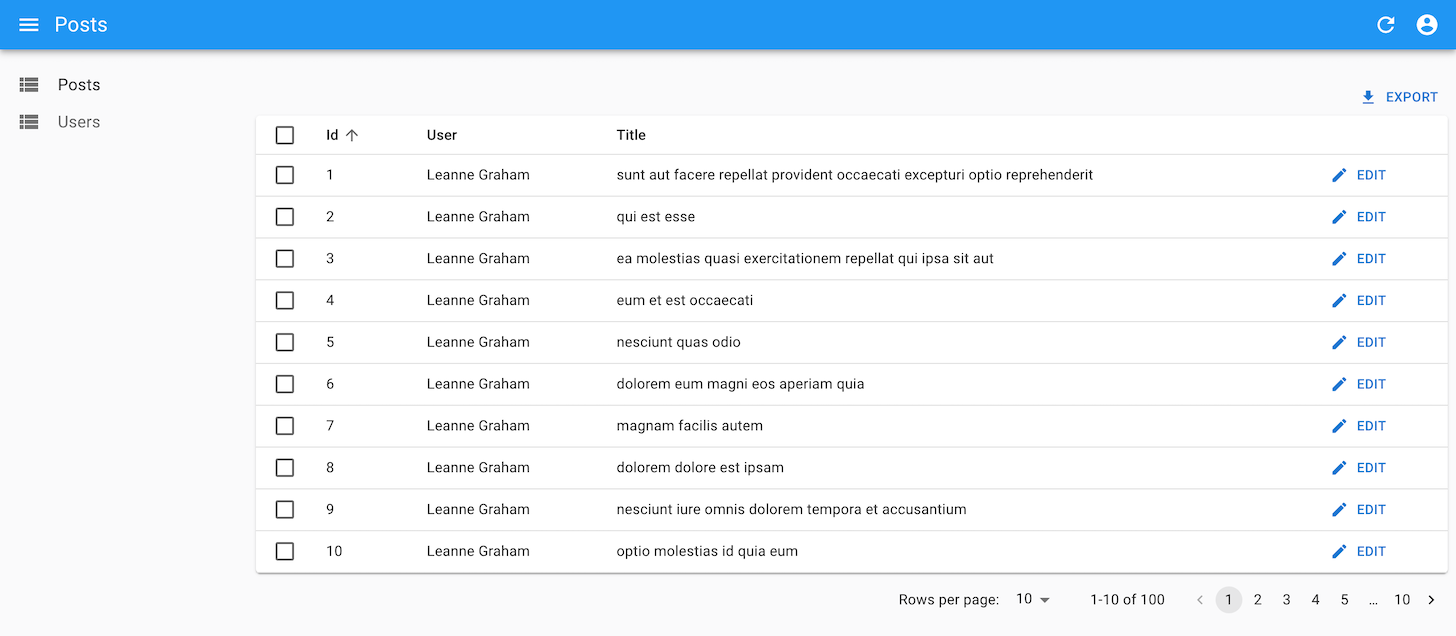Screen dimensions: 1456x636
Task: Jump to page 10 in the pagination
Action: (x=1402, y=600)
